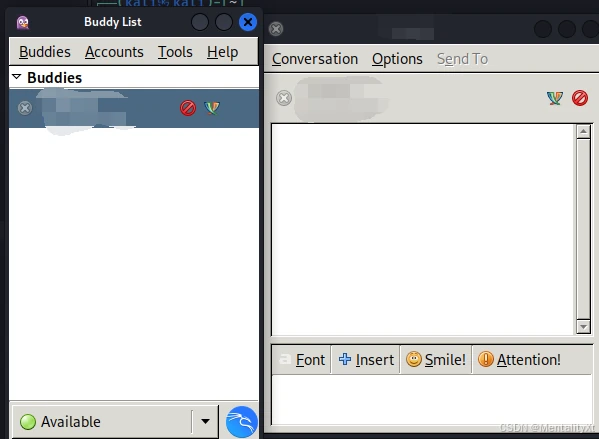Click the red blocked icon in buddy row

click(188, 108)
